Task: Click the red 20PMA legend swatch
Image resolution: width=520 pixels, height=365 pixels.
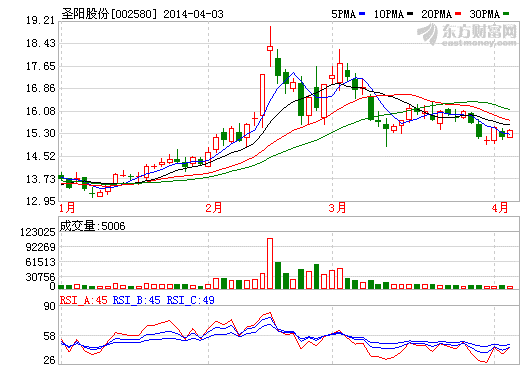Action: 458,14
